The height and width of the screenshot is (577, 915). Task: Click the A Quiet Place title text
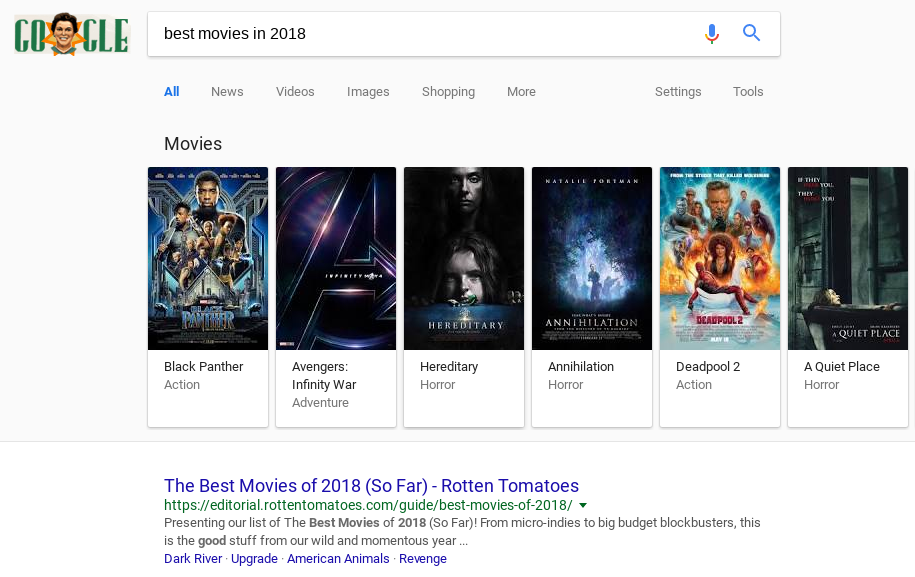[x=841, y=366]
